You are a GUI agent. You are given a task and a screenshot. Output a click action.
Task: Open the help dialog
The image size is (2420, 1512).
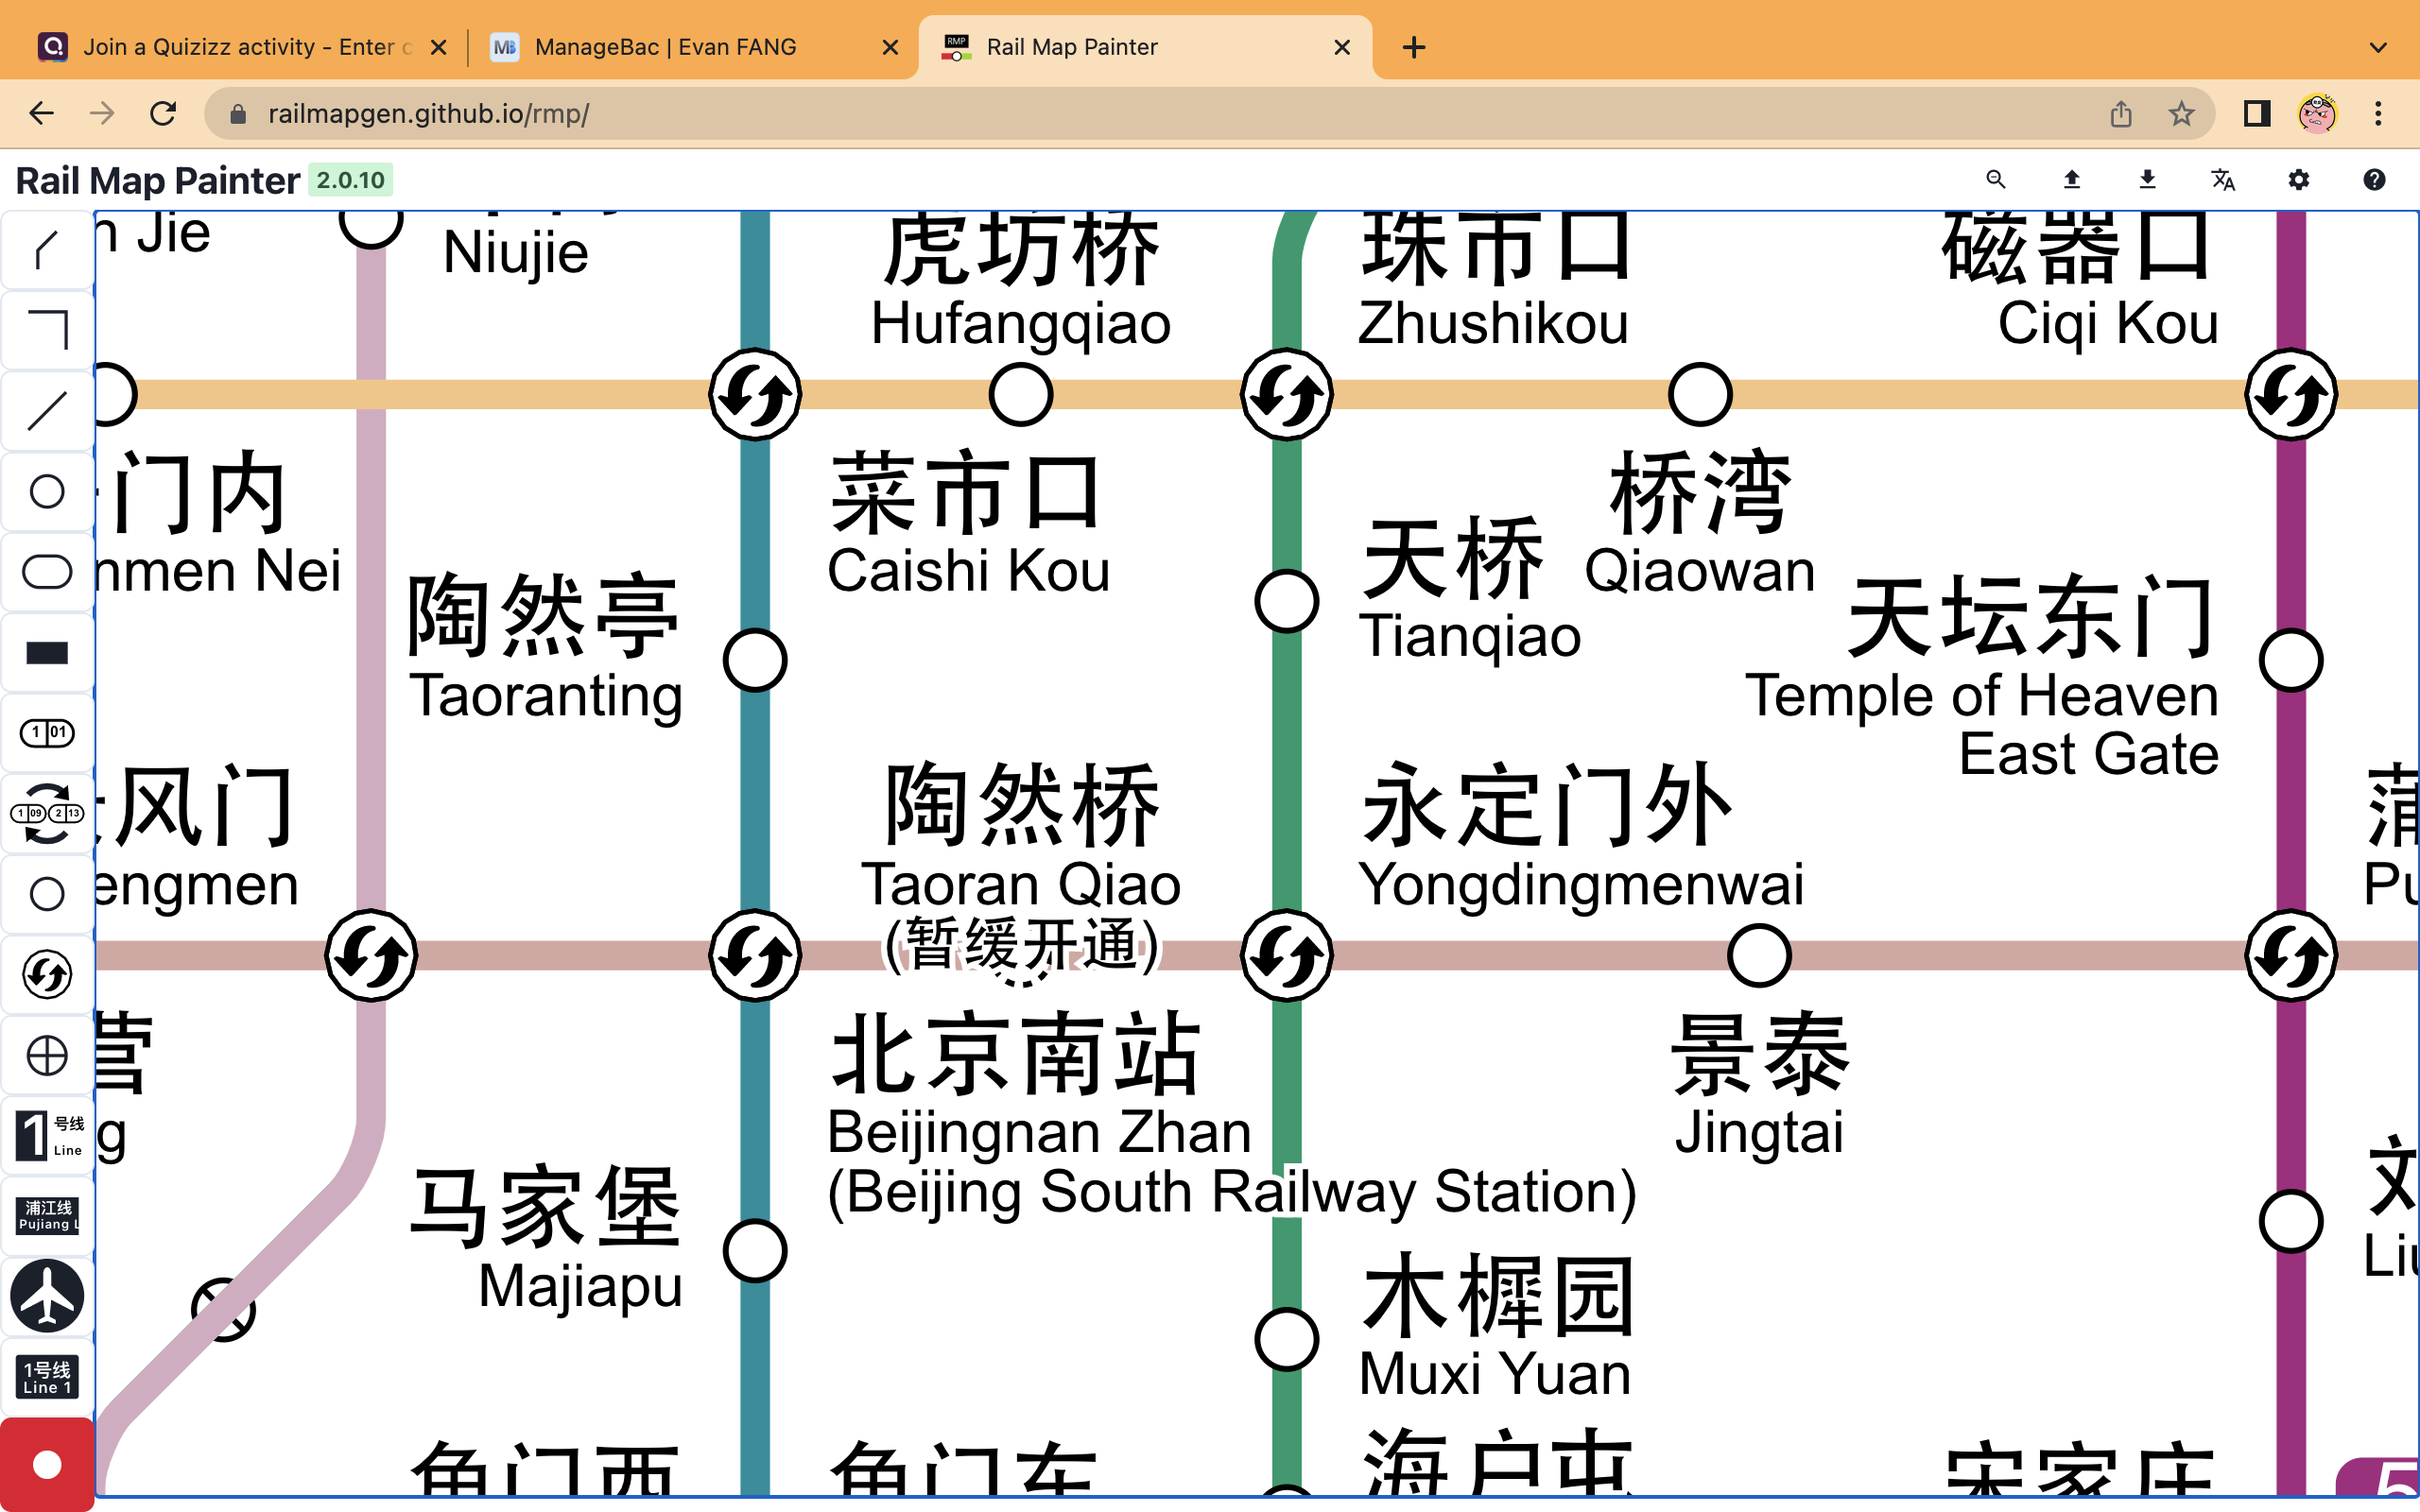click(x=2375, y=180)
